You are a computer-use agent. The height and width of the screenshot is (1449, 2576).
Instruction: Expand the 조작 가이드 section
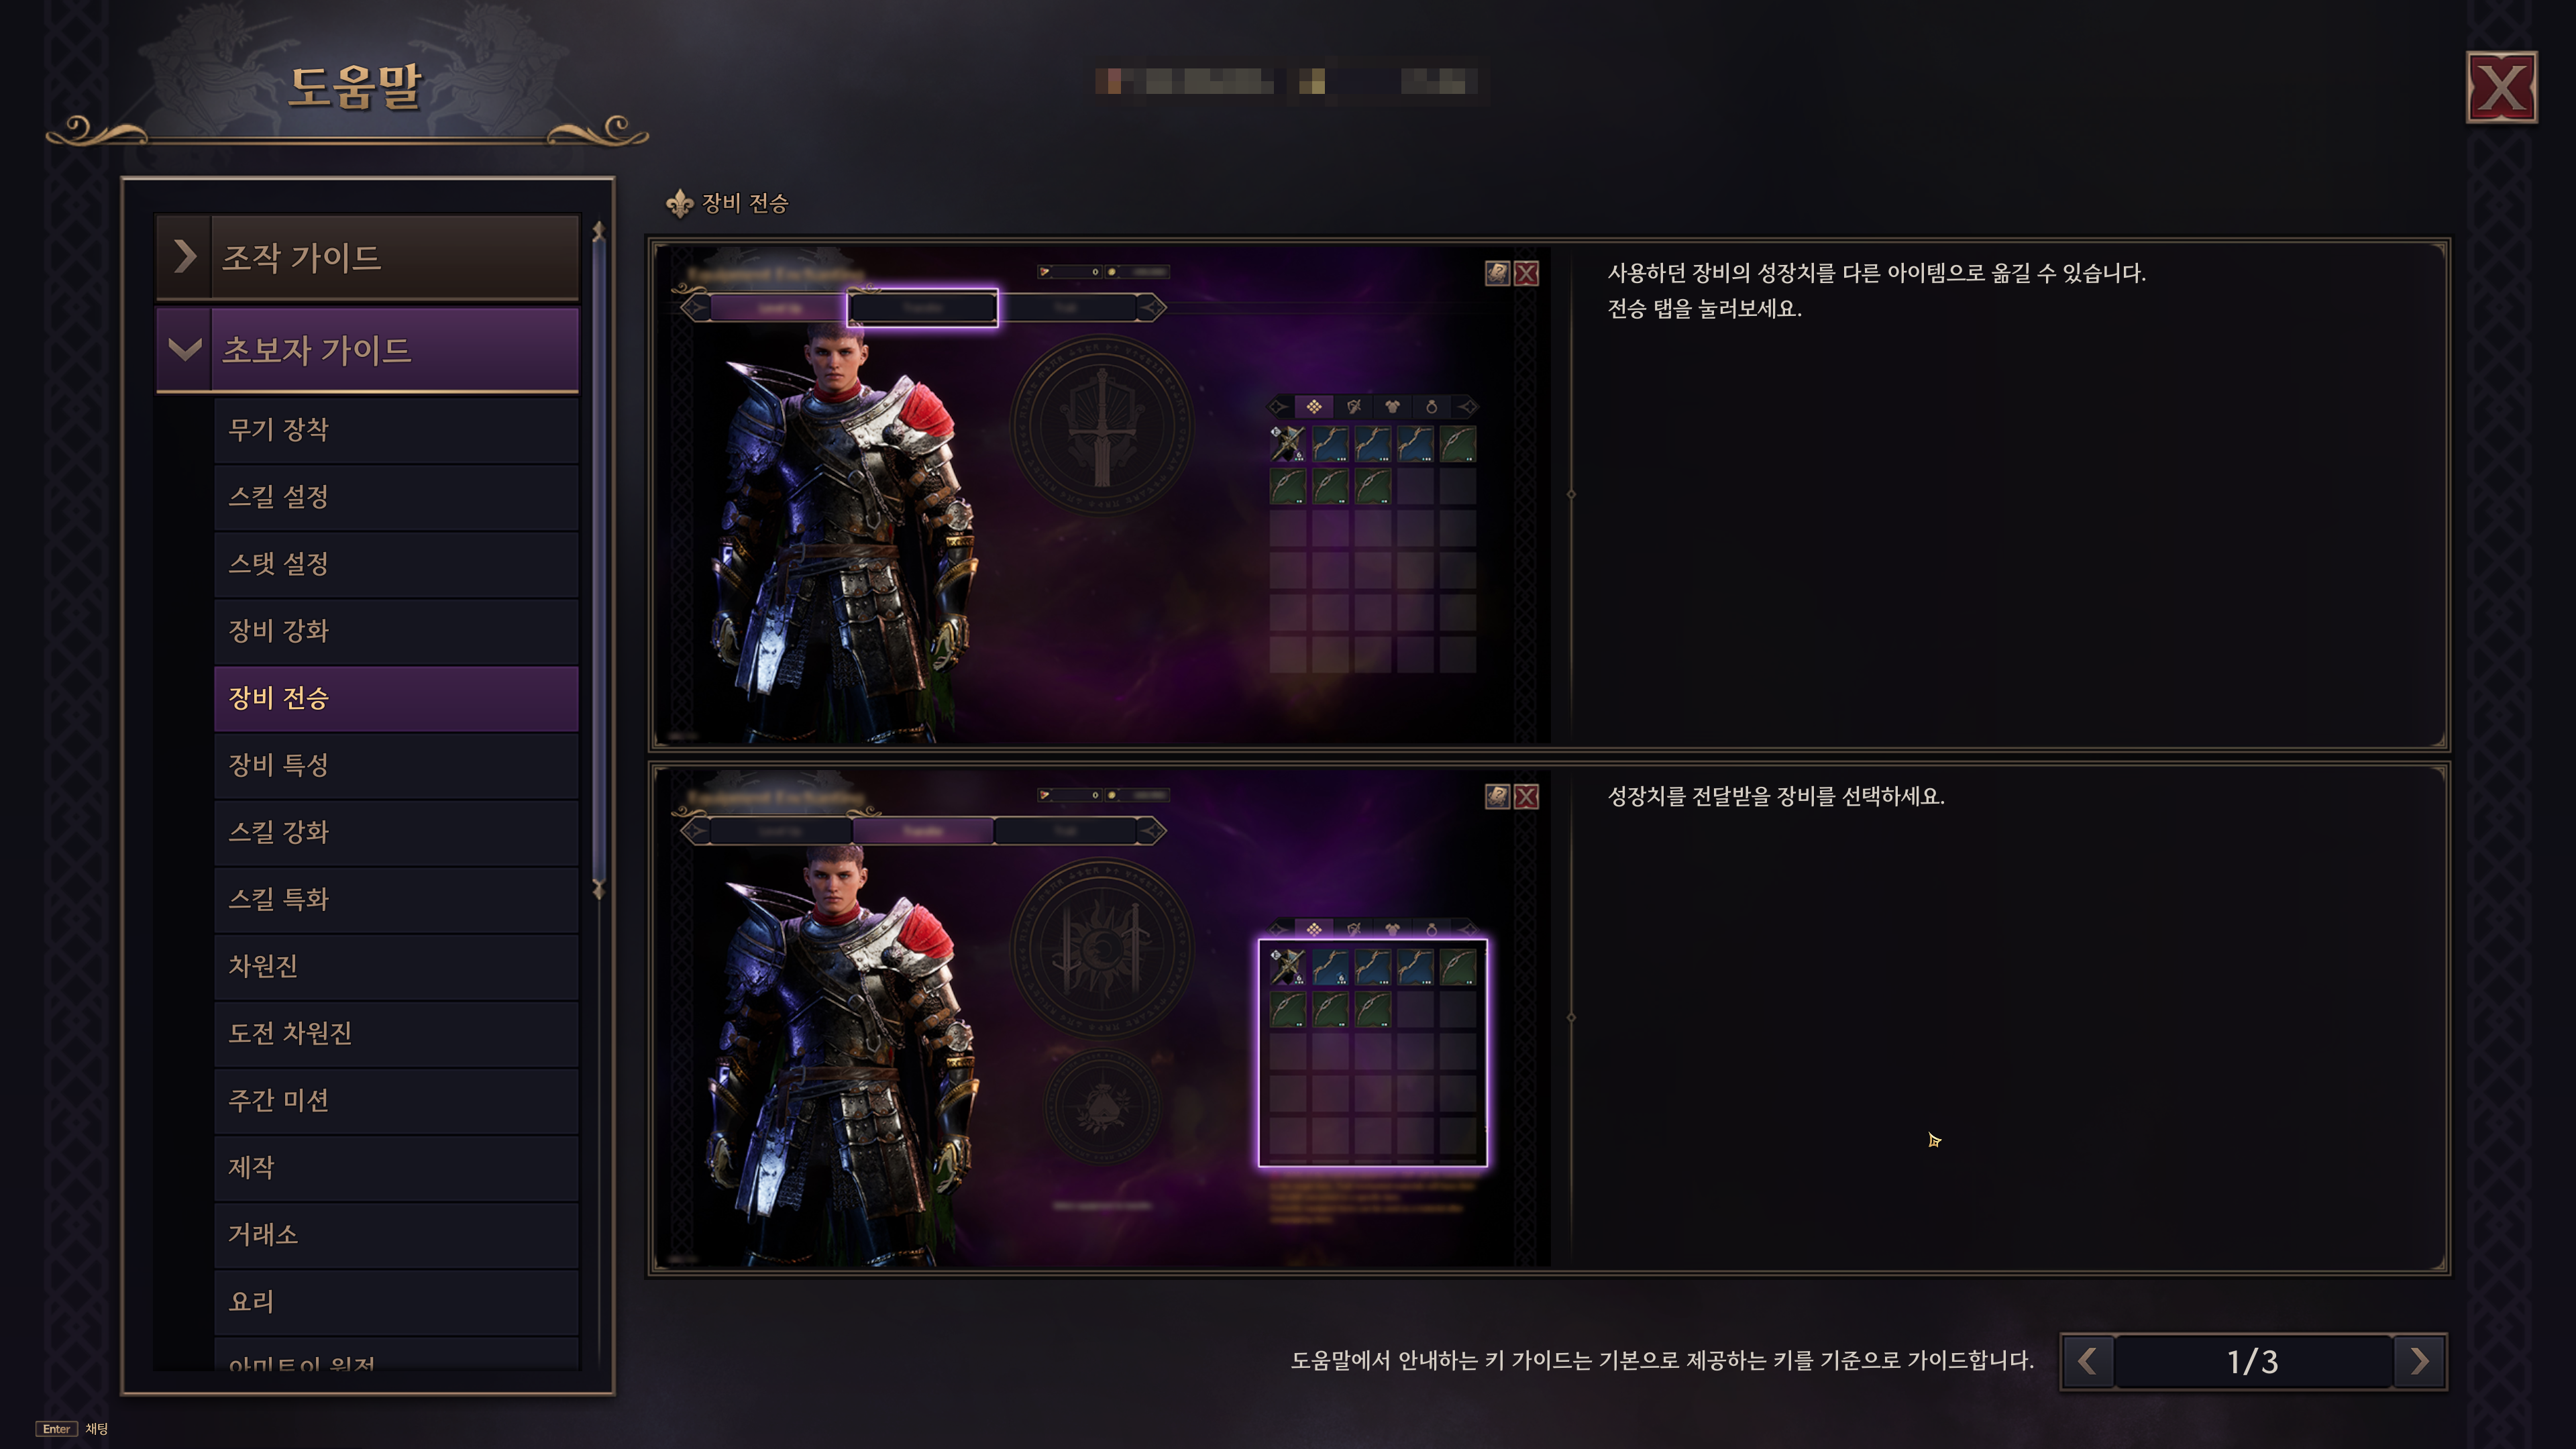click(x=368, y=258)
